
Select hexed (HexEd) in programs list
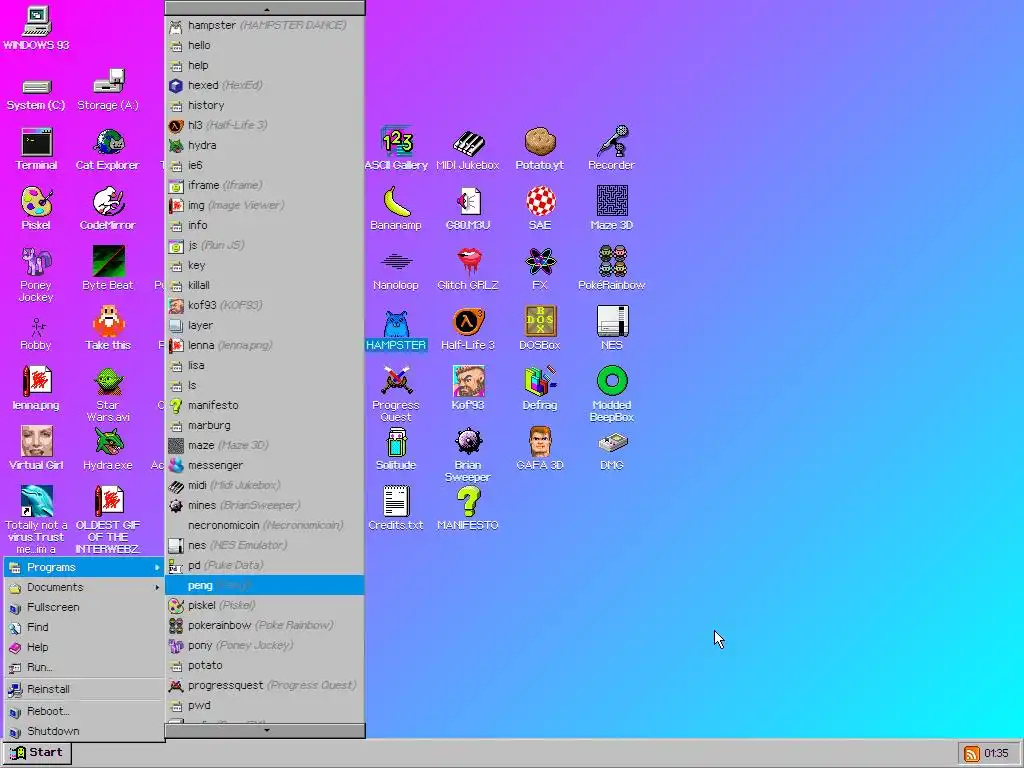(x=265, y=85)
